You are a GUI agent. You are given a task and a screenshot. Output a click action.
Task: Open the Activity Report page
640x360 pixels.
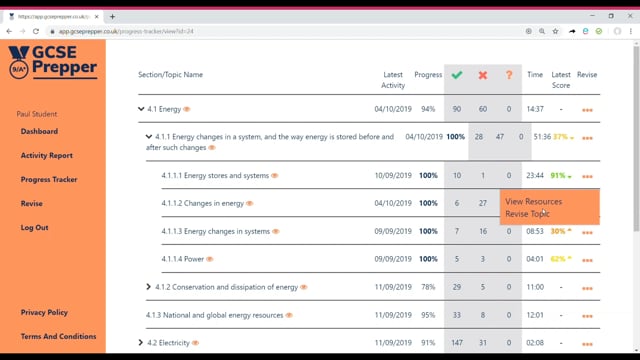pyautogui.click(x=47, y=156)
